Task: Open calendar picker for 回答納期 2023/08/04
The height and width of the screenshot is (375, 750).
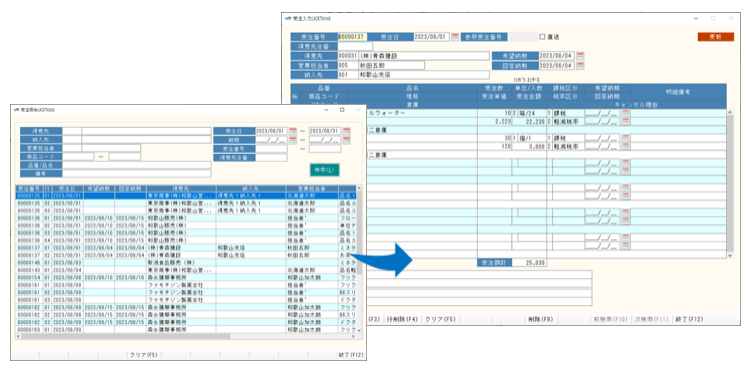Action: pos(581,66)
